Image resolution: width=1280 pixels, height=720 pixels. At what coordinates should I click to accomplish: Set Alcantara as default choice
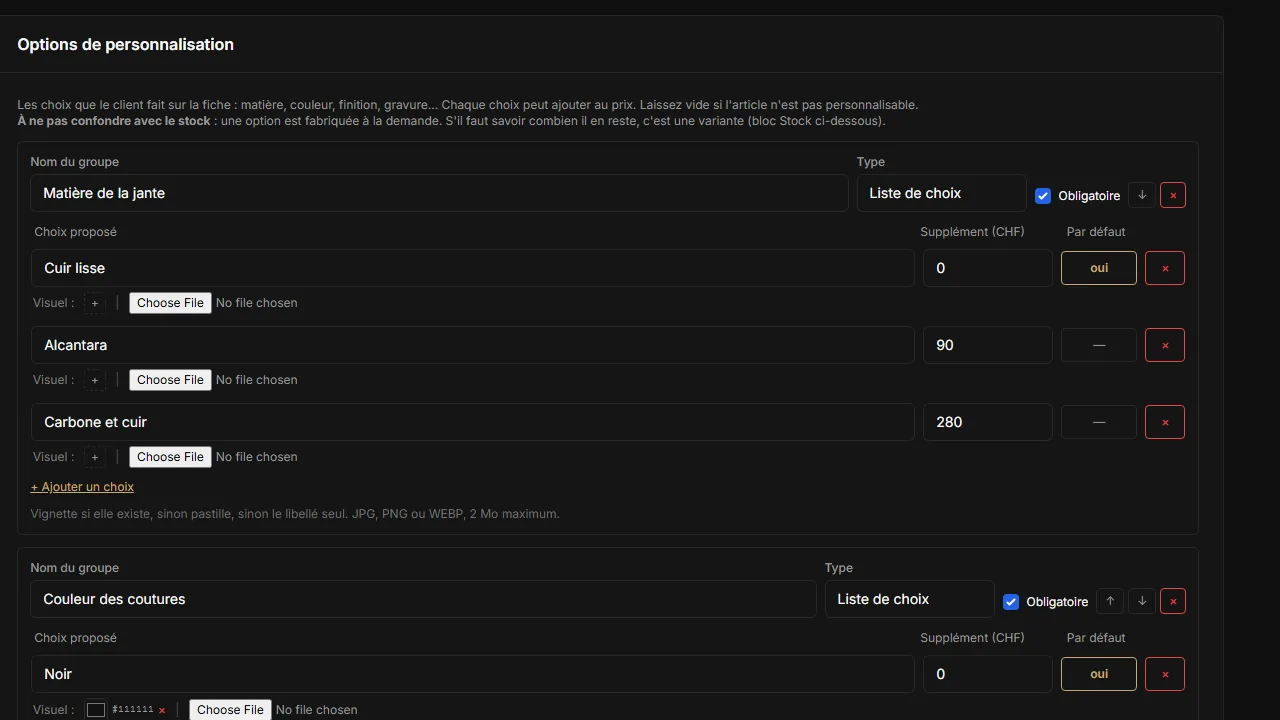(x=1099, y=345)
